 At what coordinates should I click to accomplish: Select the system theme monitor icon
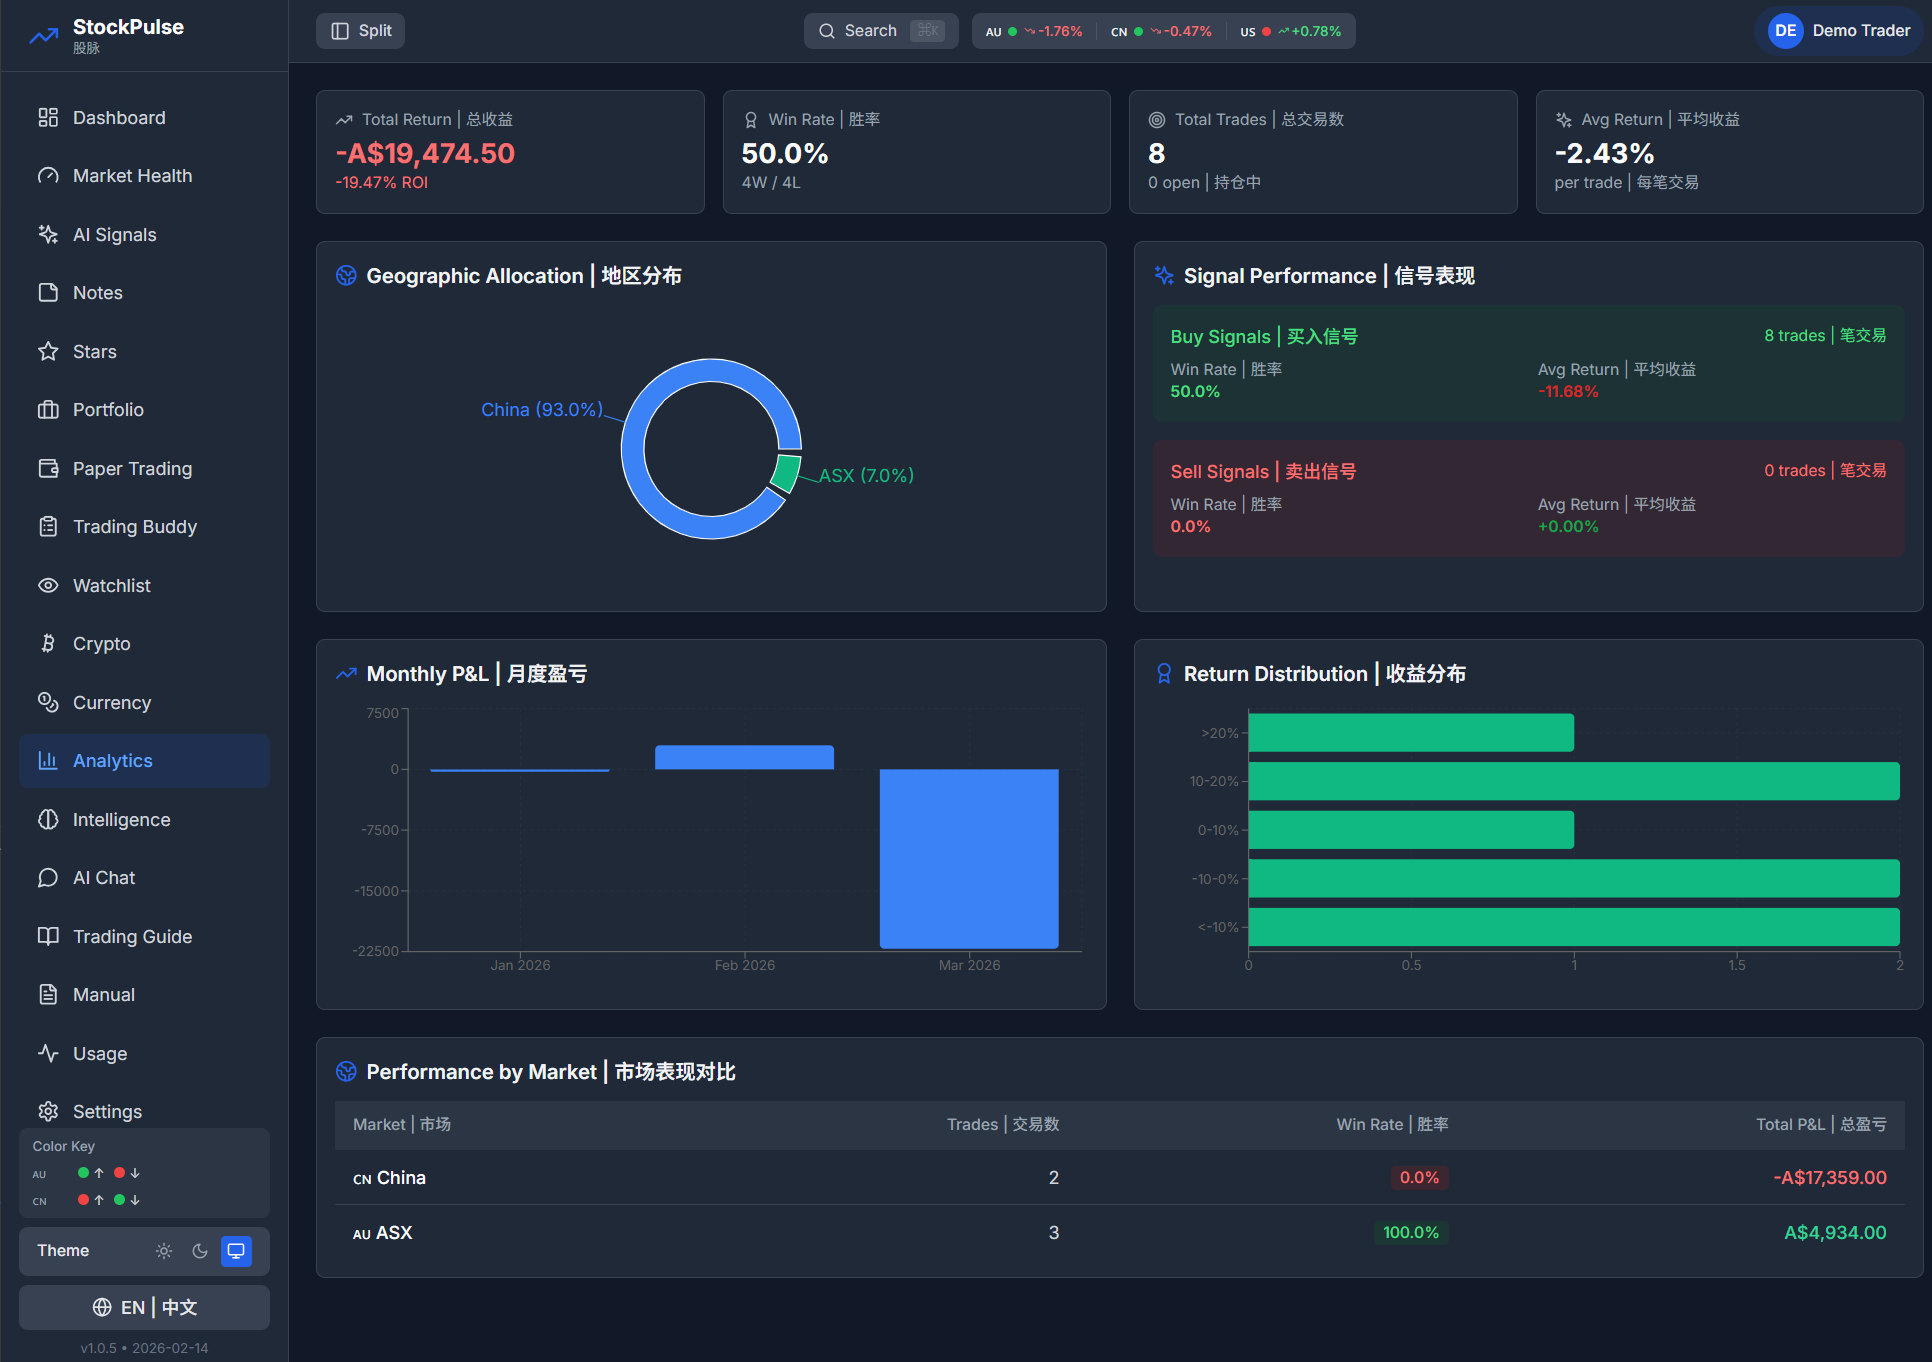(236, 1251)
